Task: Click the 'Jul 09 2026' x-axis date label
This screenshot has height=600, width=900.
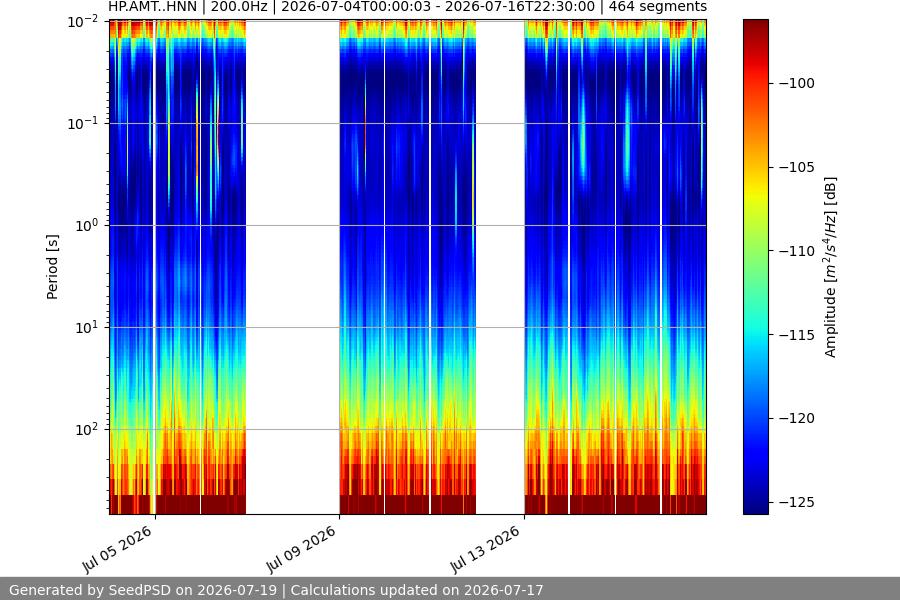Action: coord(301,549)
